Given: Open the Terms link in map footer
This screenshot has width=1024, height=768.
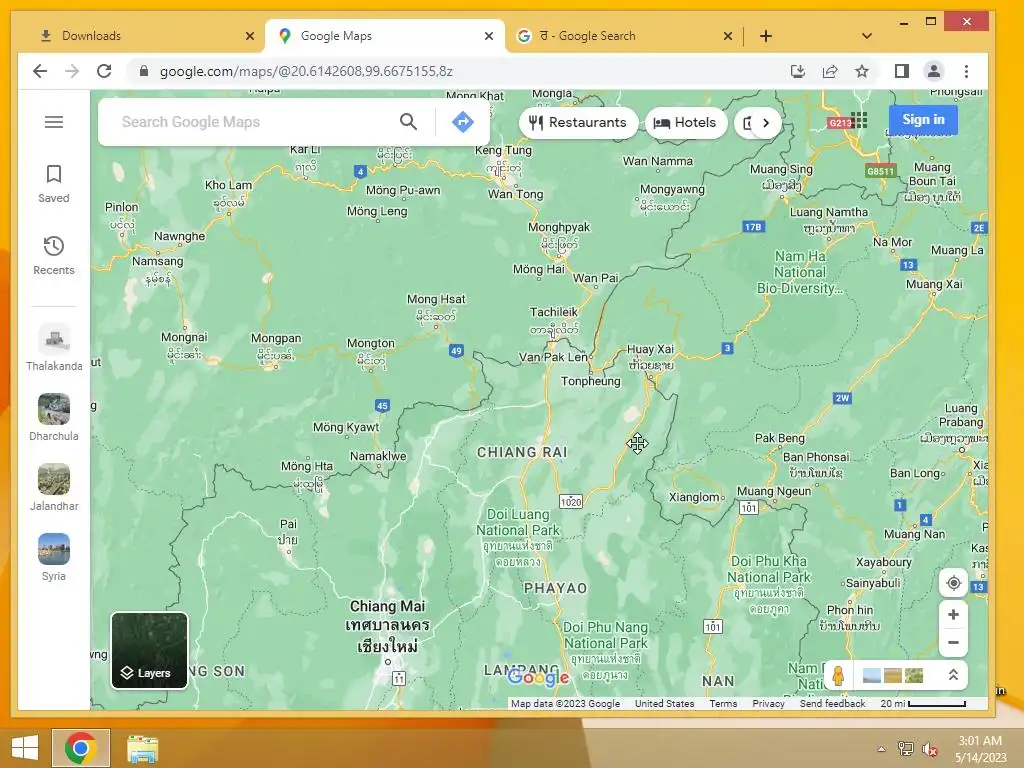Looking at the screenshot, I should pyautogui.click(x=723, y=703).
